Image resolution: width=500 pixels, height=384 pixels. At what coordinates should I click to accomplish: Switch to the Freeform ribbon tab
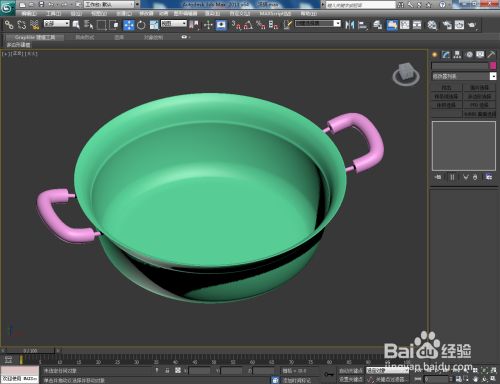(85, 37)
